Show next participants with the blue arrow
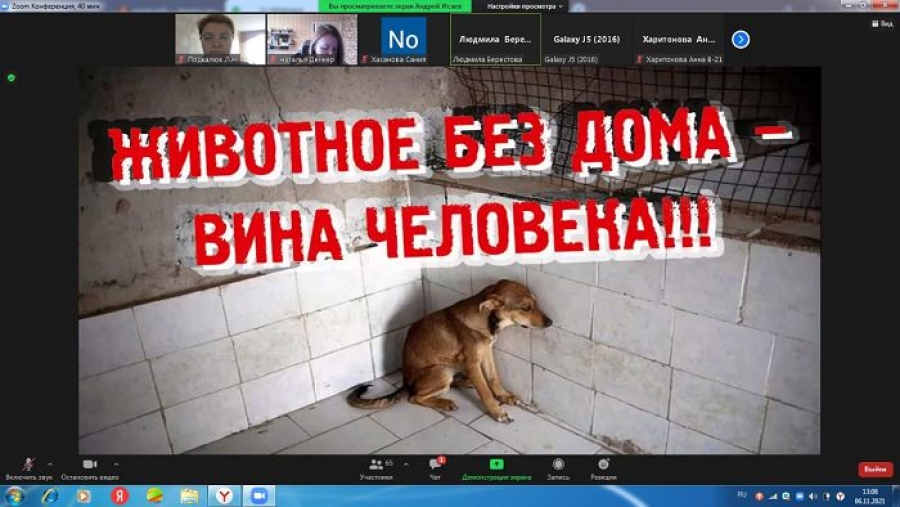900x507 pixels. point(740,39)
